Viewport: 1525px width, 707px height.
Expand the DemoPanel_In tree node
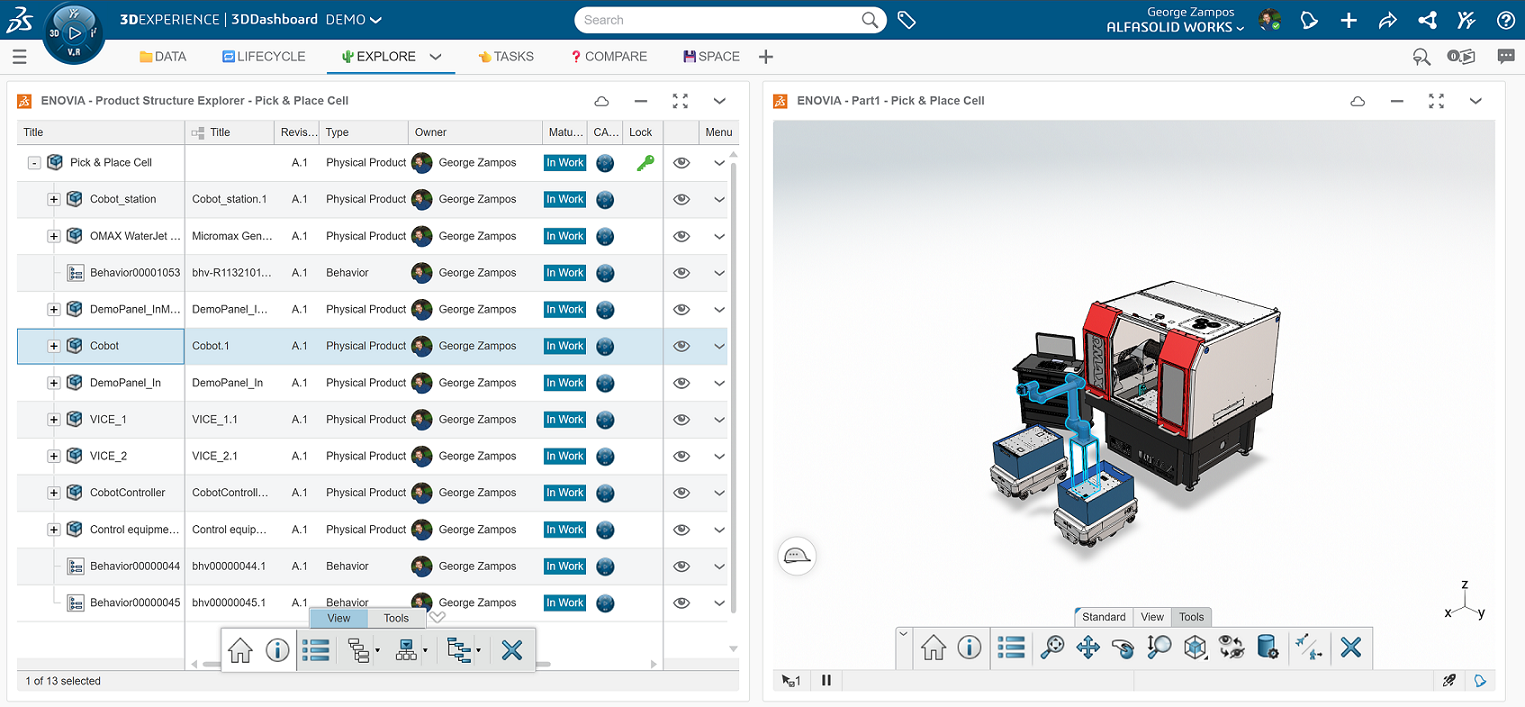click(54, 383)
